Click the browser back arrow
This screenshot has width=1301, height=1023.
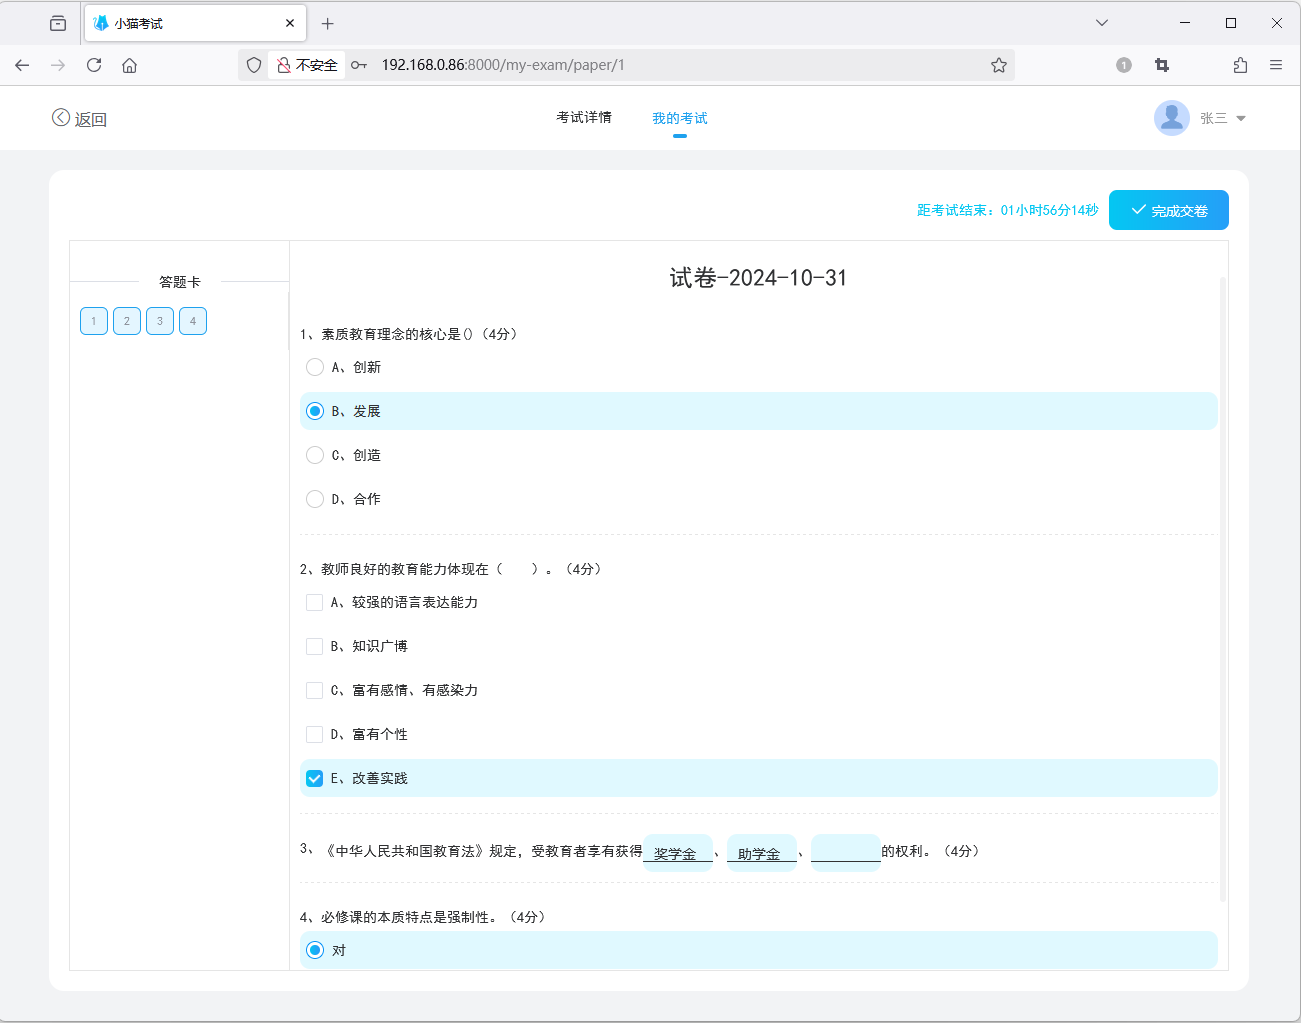tap(22, 65)
